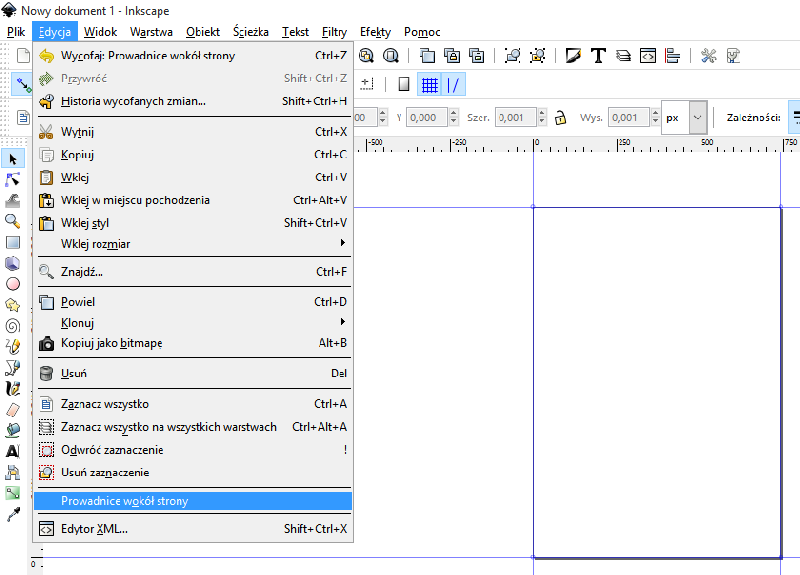The image size is (800, 575).
Task: Toggle snapping to guides
Action: click(x=453, y=85)
